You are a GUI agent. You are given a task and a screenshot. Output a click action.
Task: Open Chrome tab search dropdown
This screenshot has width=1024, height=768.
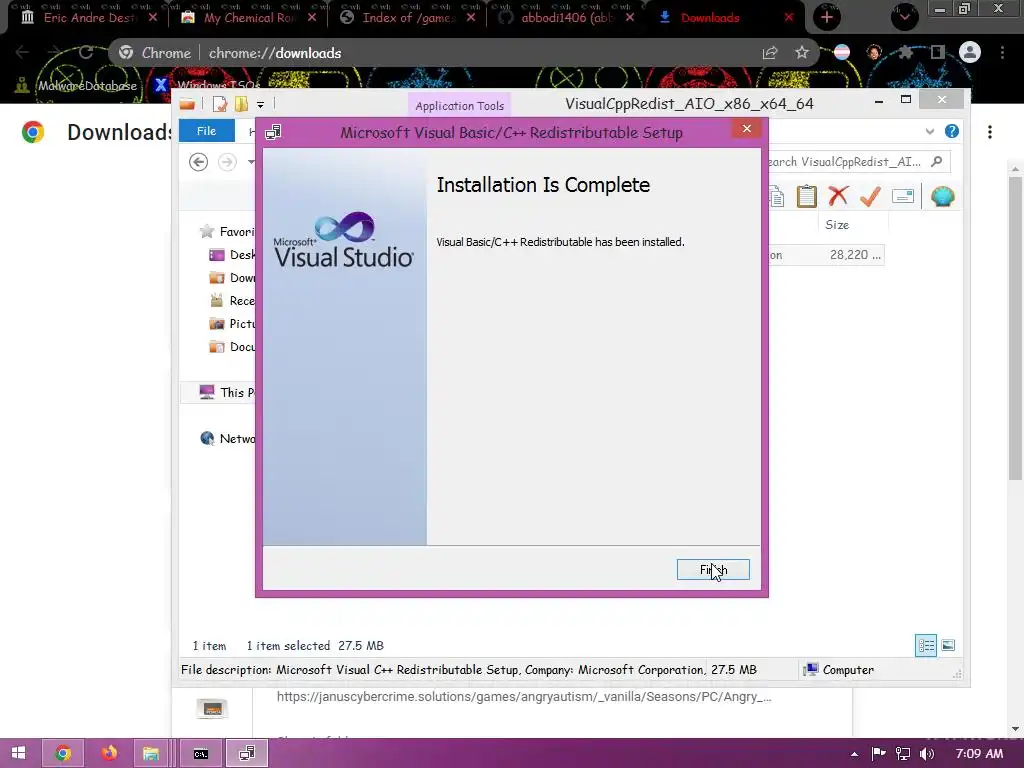coord(904,17)
